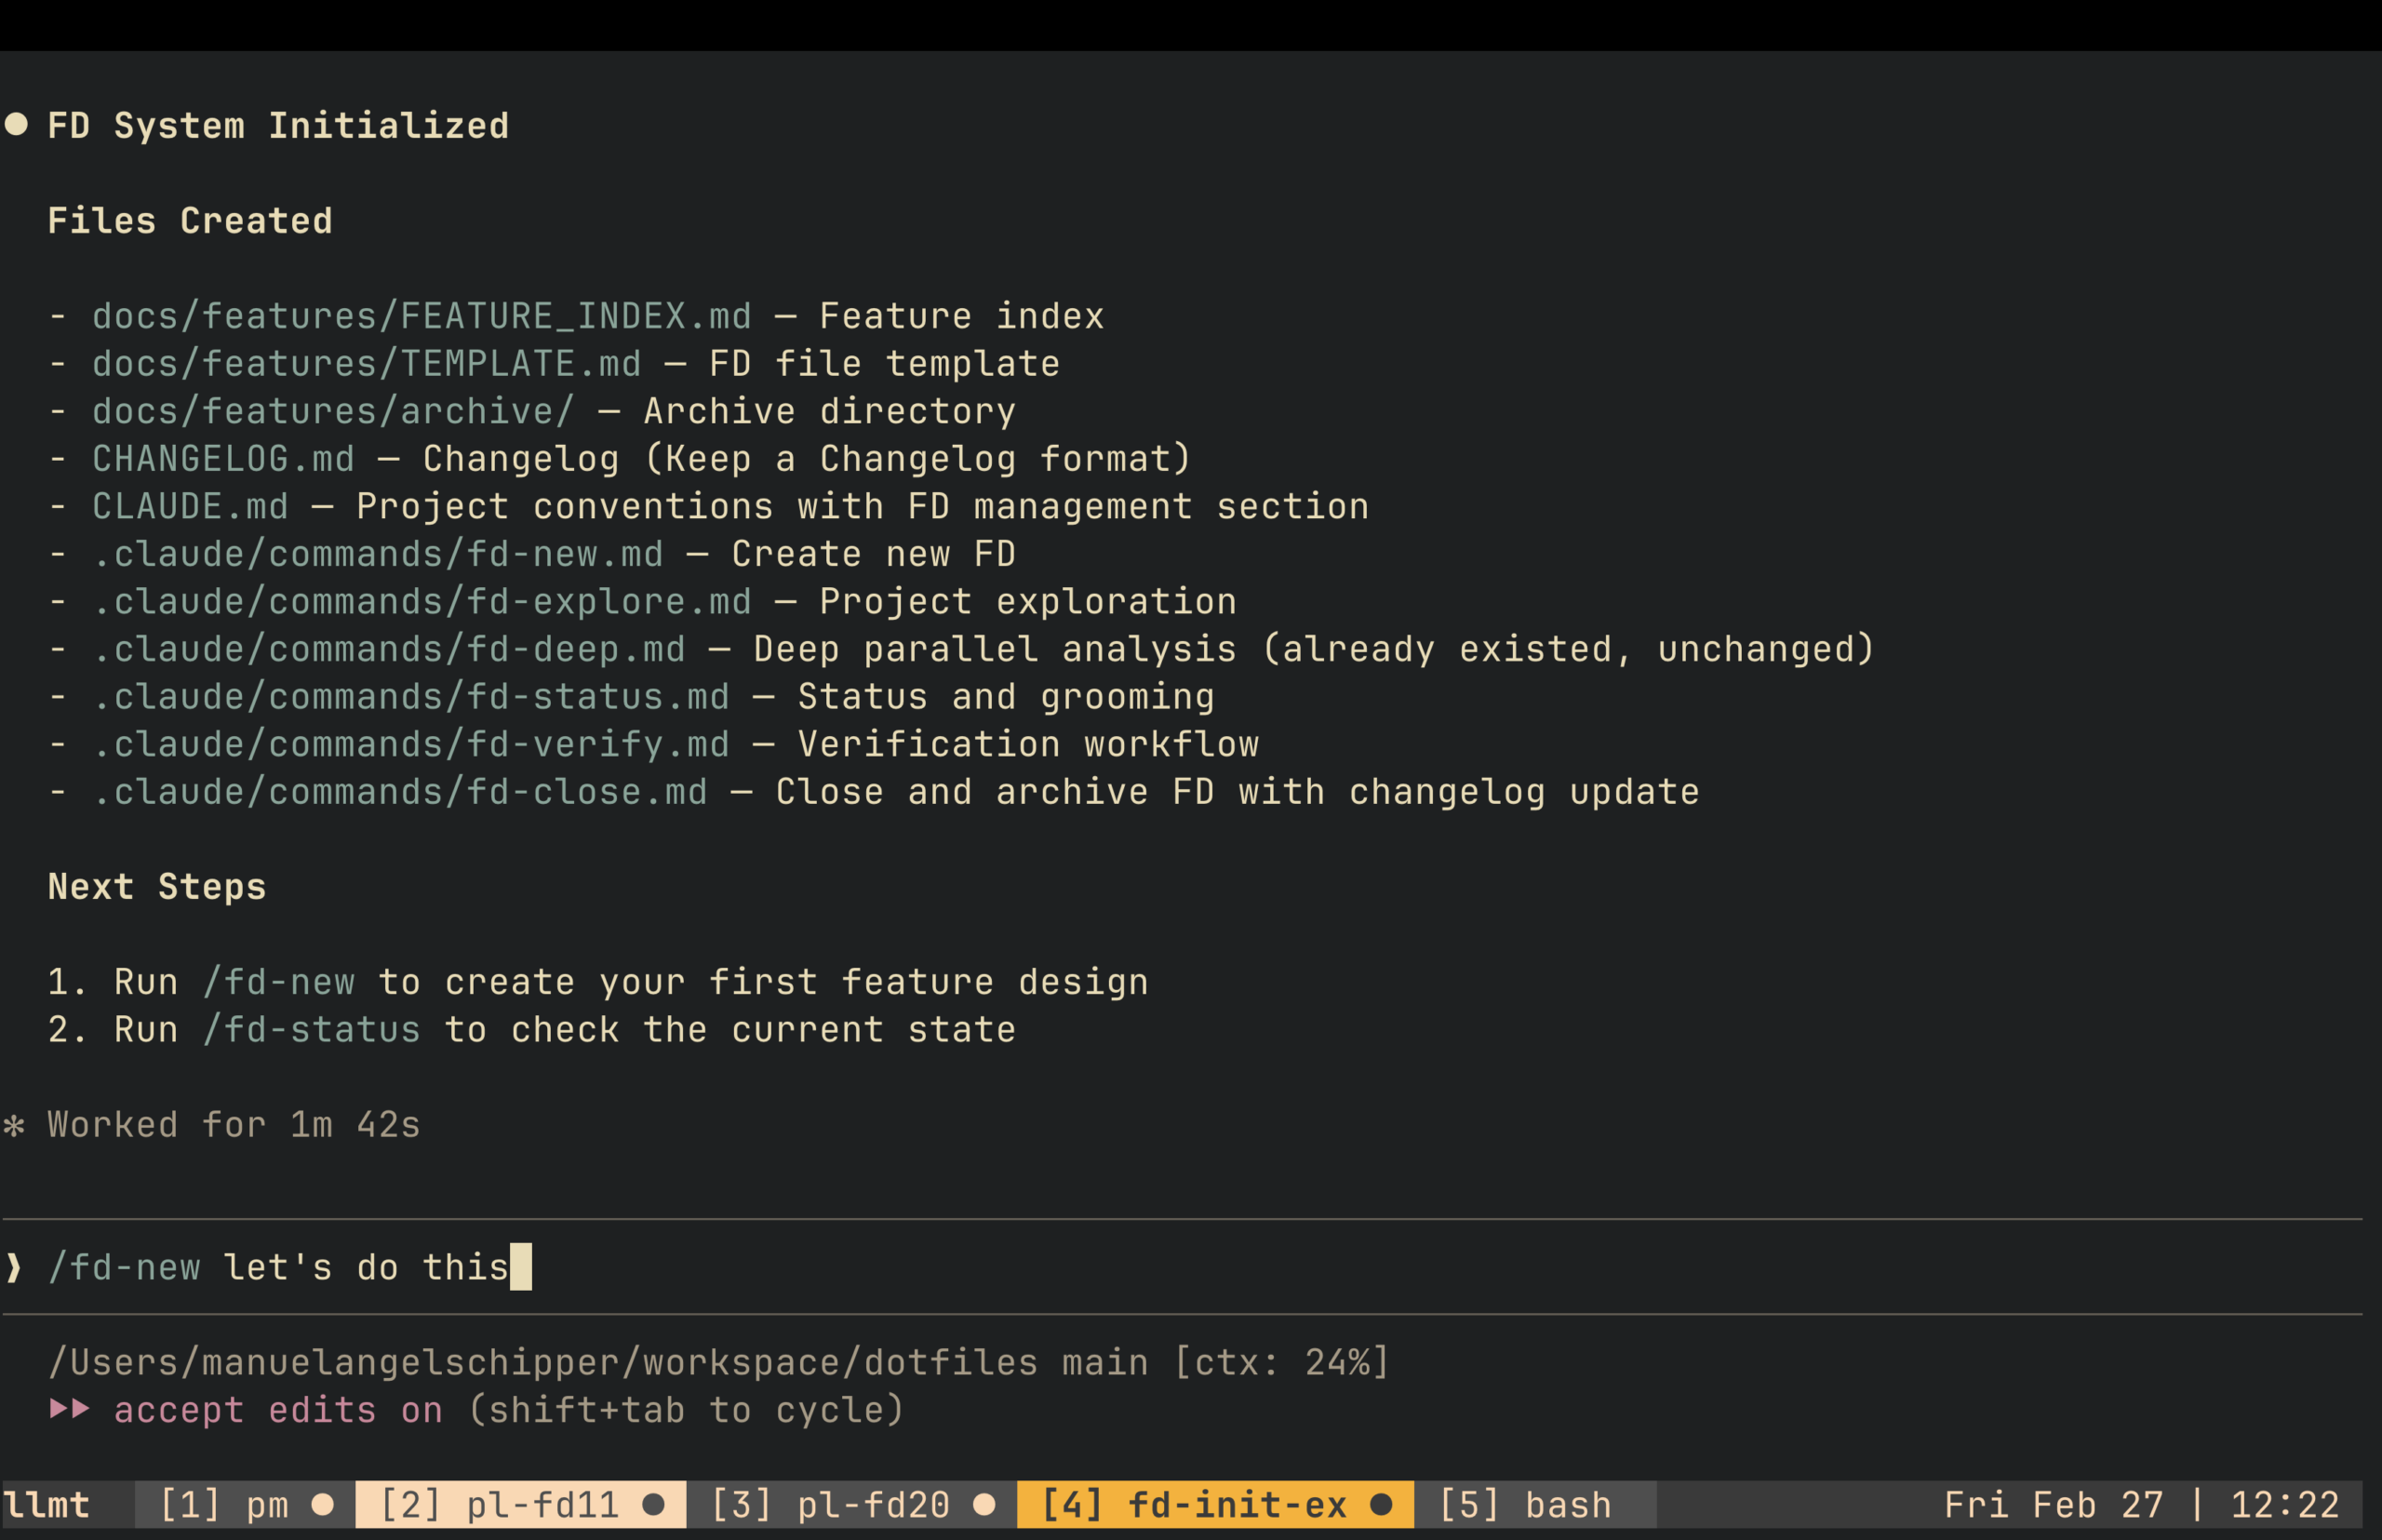Switch to tmux window 2 pl-fd11
The height and width of the screenshot is (1540, 2382).
click(x=500, y=1505)
